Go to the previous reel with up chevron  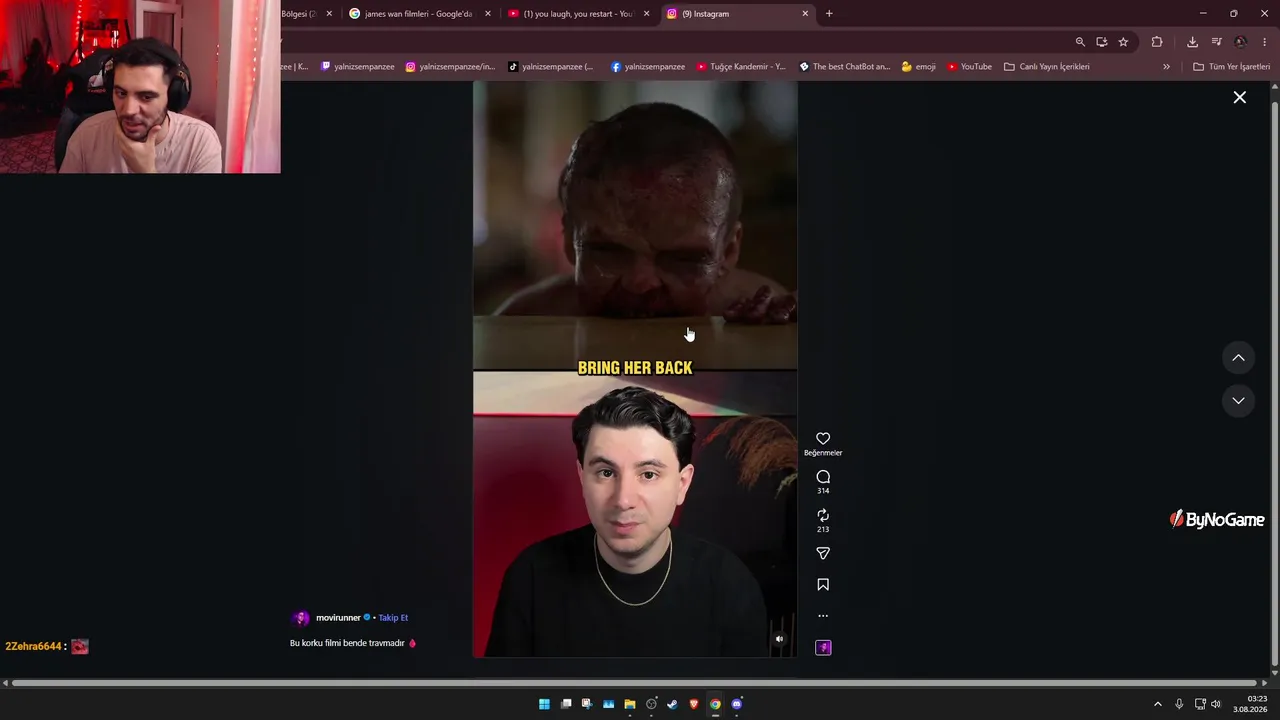pyautogui.click(x=1238, y=358)
